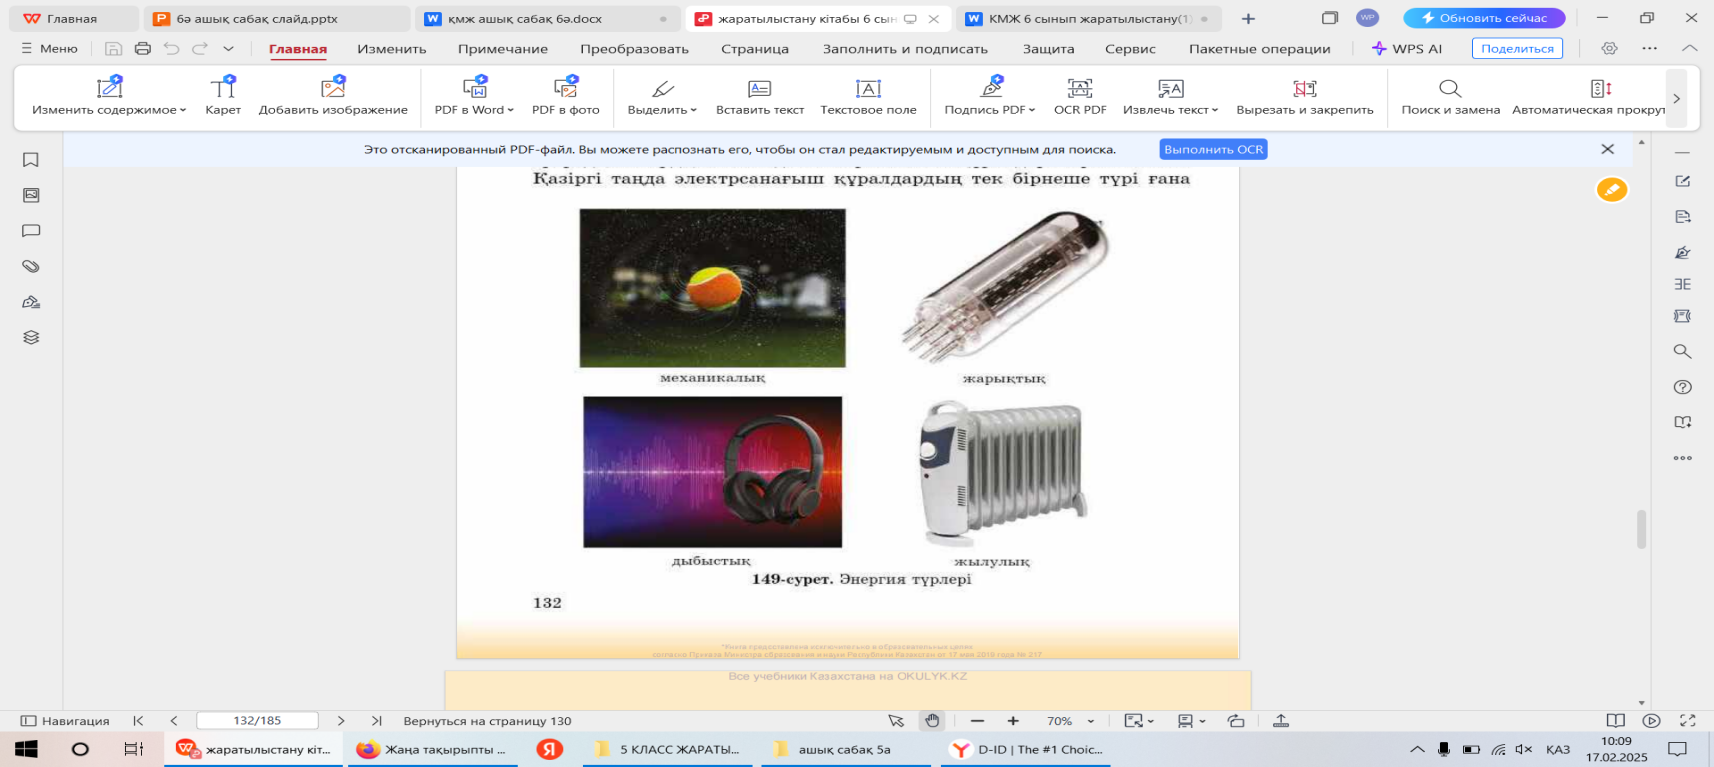This screenshot has height=767, width=1714.
Task: Switch to the Изменить ribbon tab
Action: [392, 48]
